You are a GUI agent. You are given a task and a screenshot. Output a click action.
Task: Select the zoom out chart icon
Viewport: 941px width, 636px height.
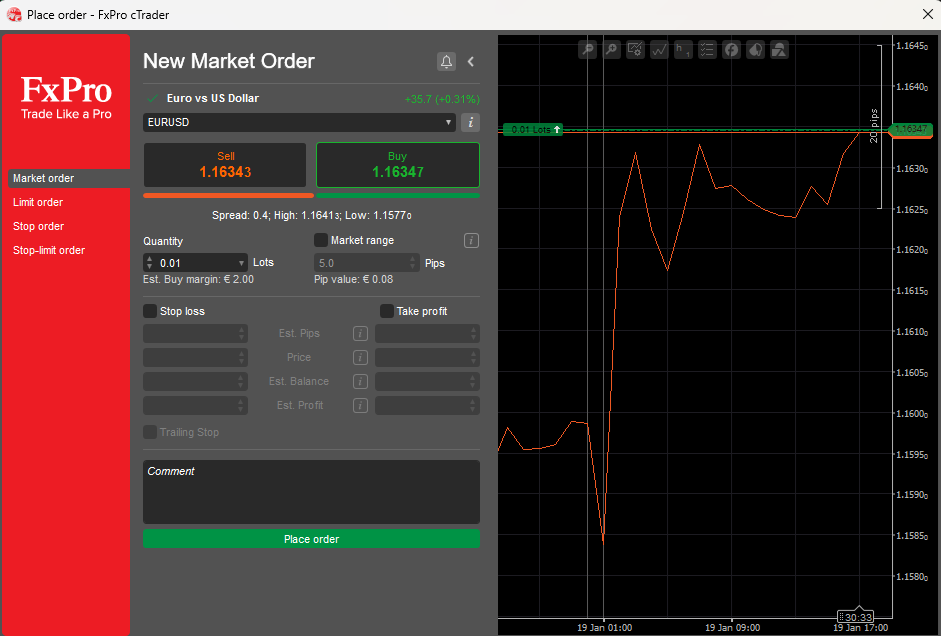(x=588, y=49)
